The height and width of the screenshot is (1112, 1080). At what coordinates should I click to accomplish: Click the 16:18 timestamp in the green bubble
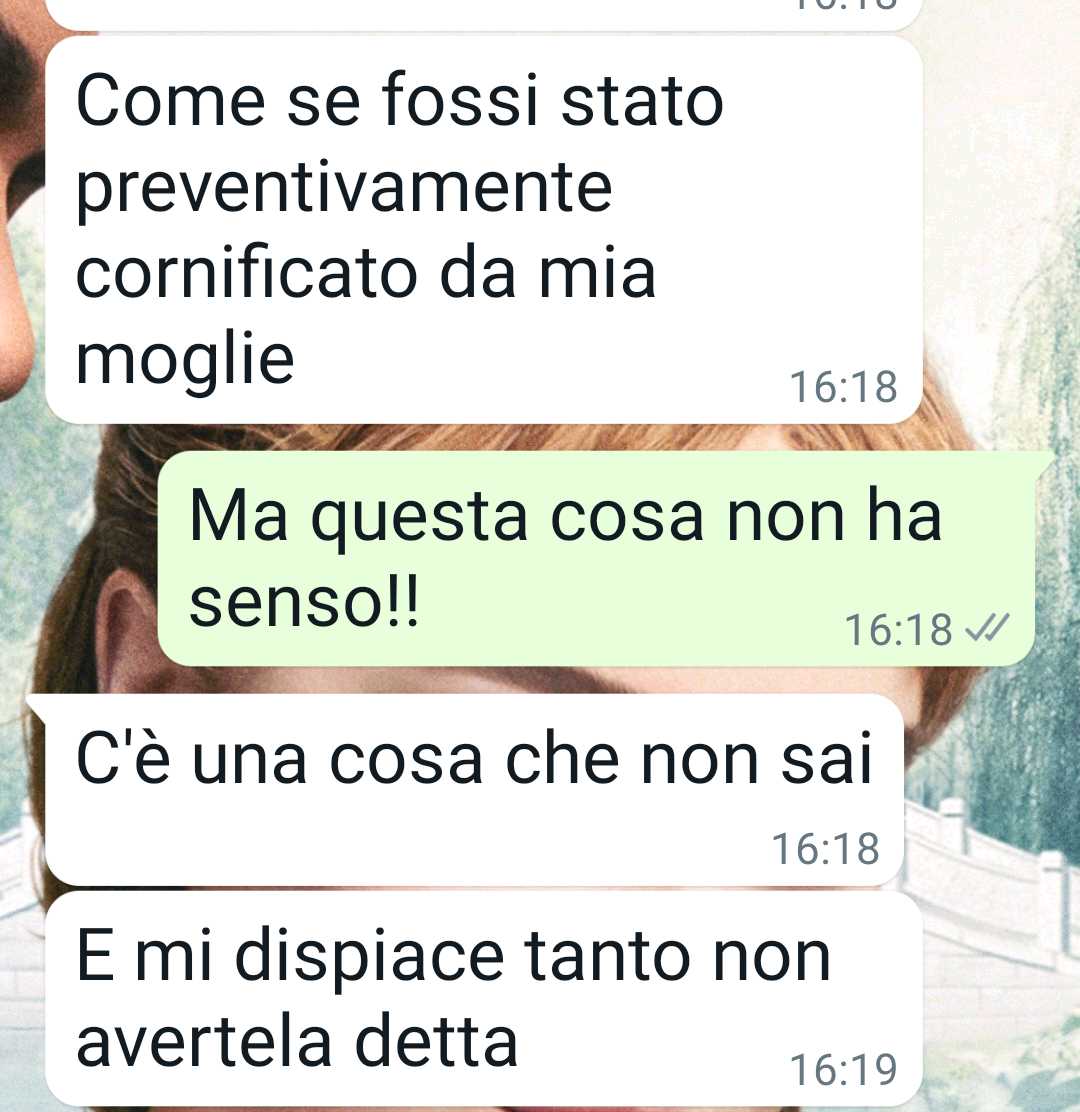point(898,630)
